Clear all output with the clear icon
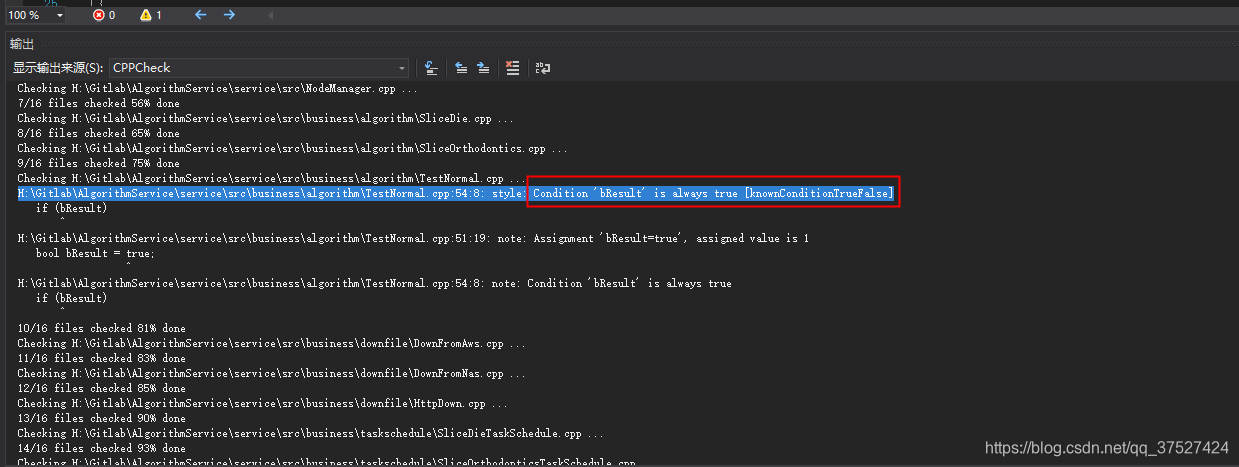1239x467 pixels. pos(513,68)
